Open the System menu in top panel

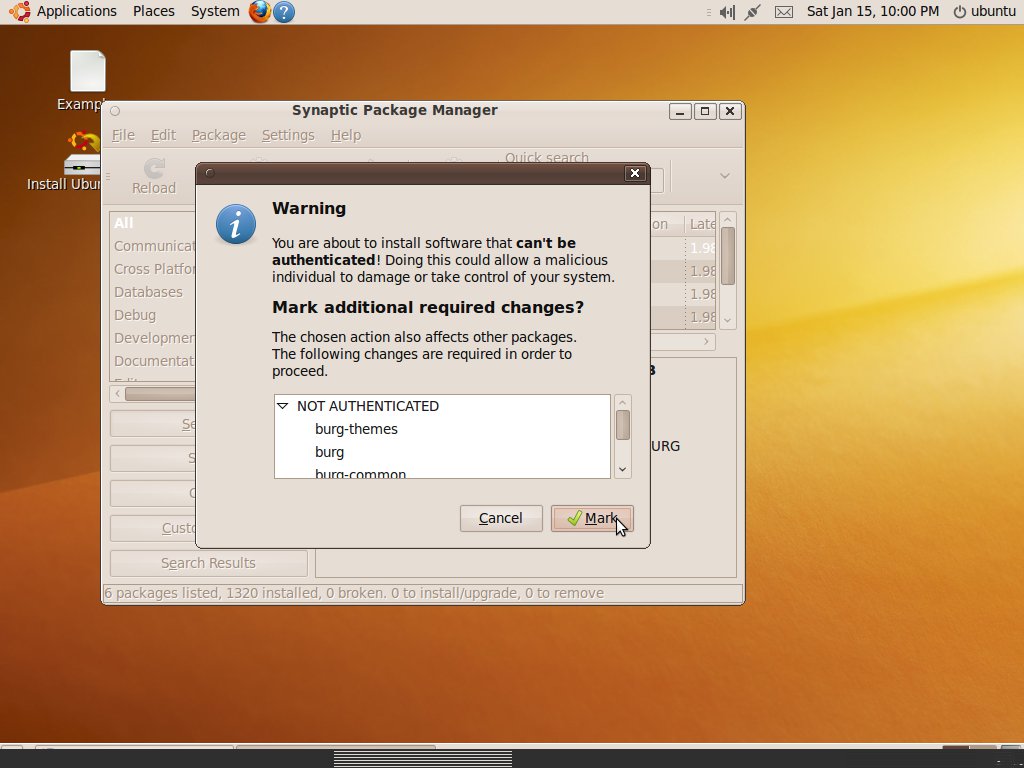click(x=215, y=11)
